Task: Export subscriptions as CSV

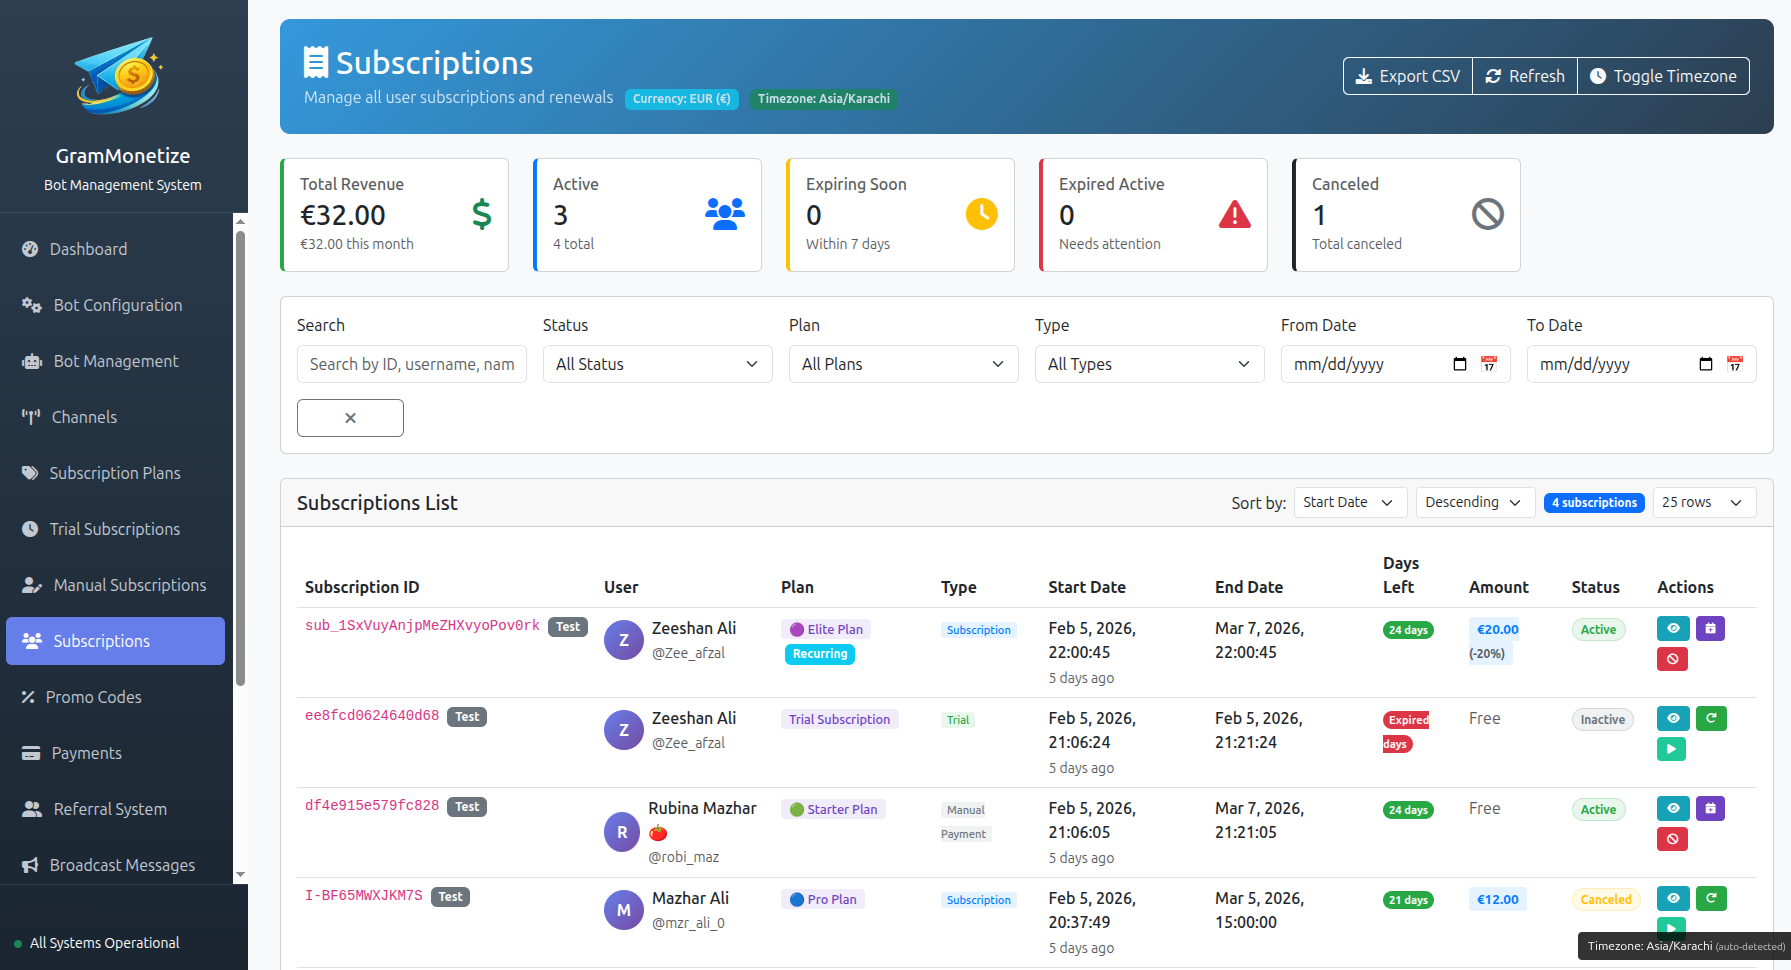Action: (x=1406, y=76)
